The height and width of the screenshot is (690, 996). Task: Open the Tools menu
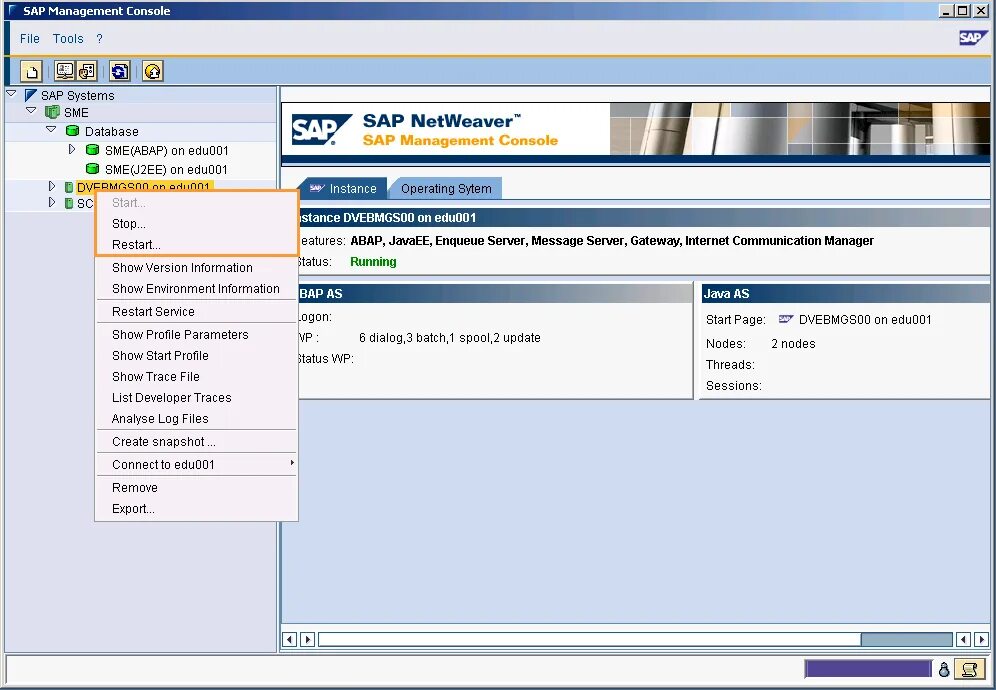point(68,39)
